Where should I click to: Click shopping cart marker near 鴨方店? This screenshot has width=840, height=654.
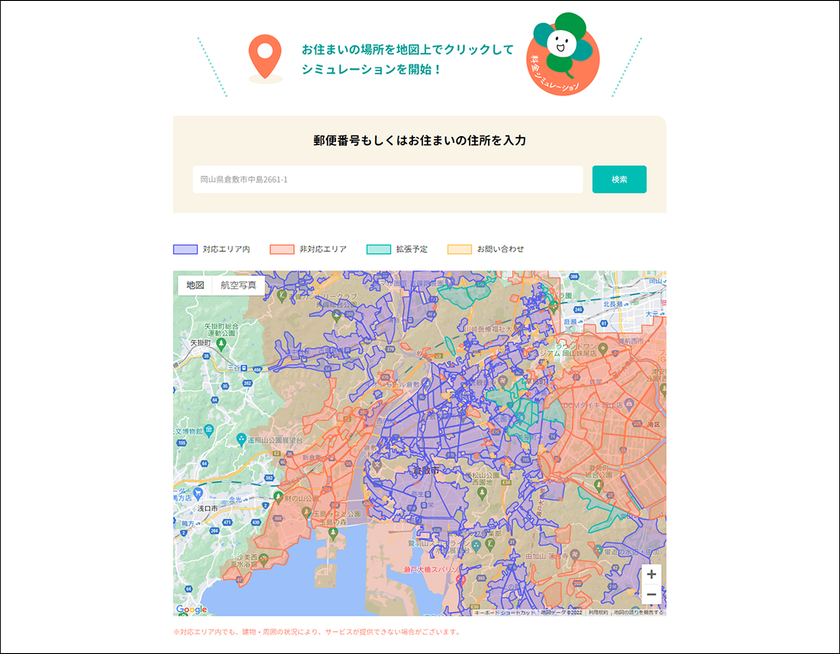(198, 492)
